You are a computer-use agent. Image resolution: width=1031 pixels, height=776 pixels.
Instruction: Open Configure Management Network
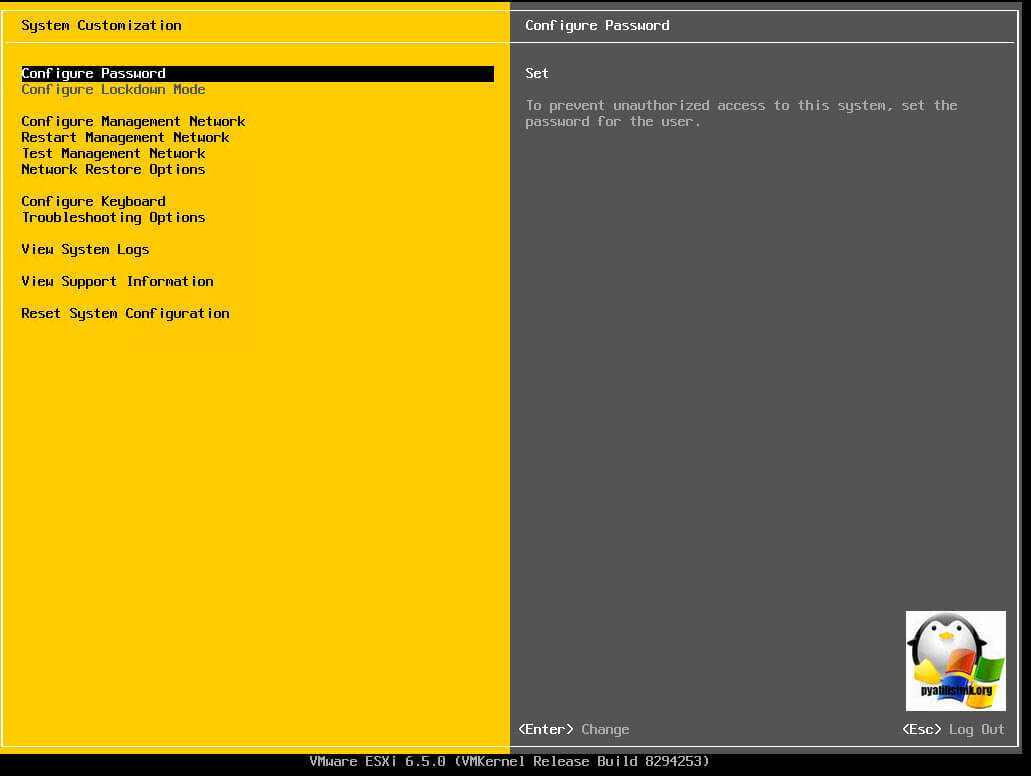tap(133, 121)
